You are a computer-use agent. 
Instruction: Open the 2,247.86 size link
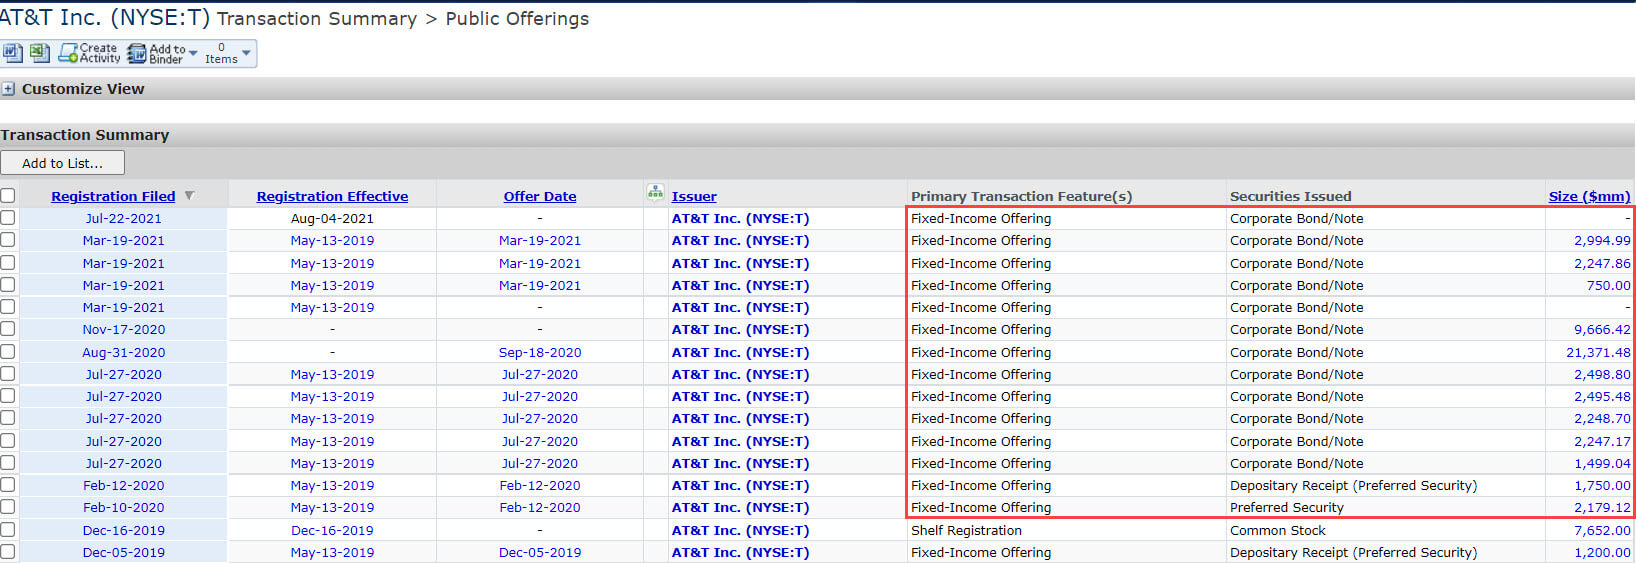(1602, 263)
